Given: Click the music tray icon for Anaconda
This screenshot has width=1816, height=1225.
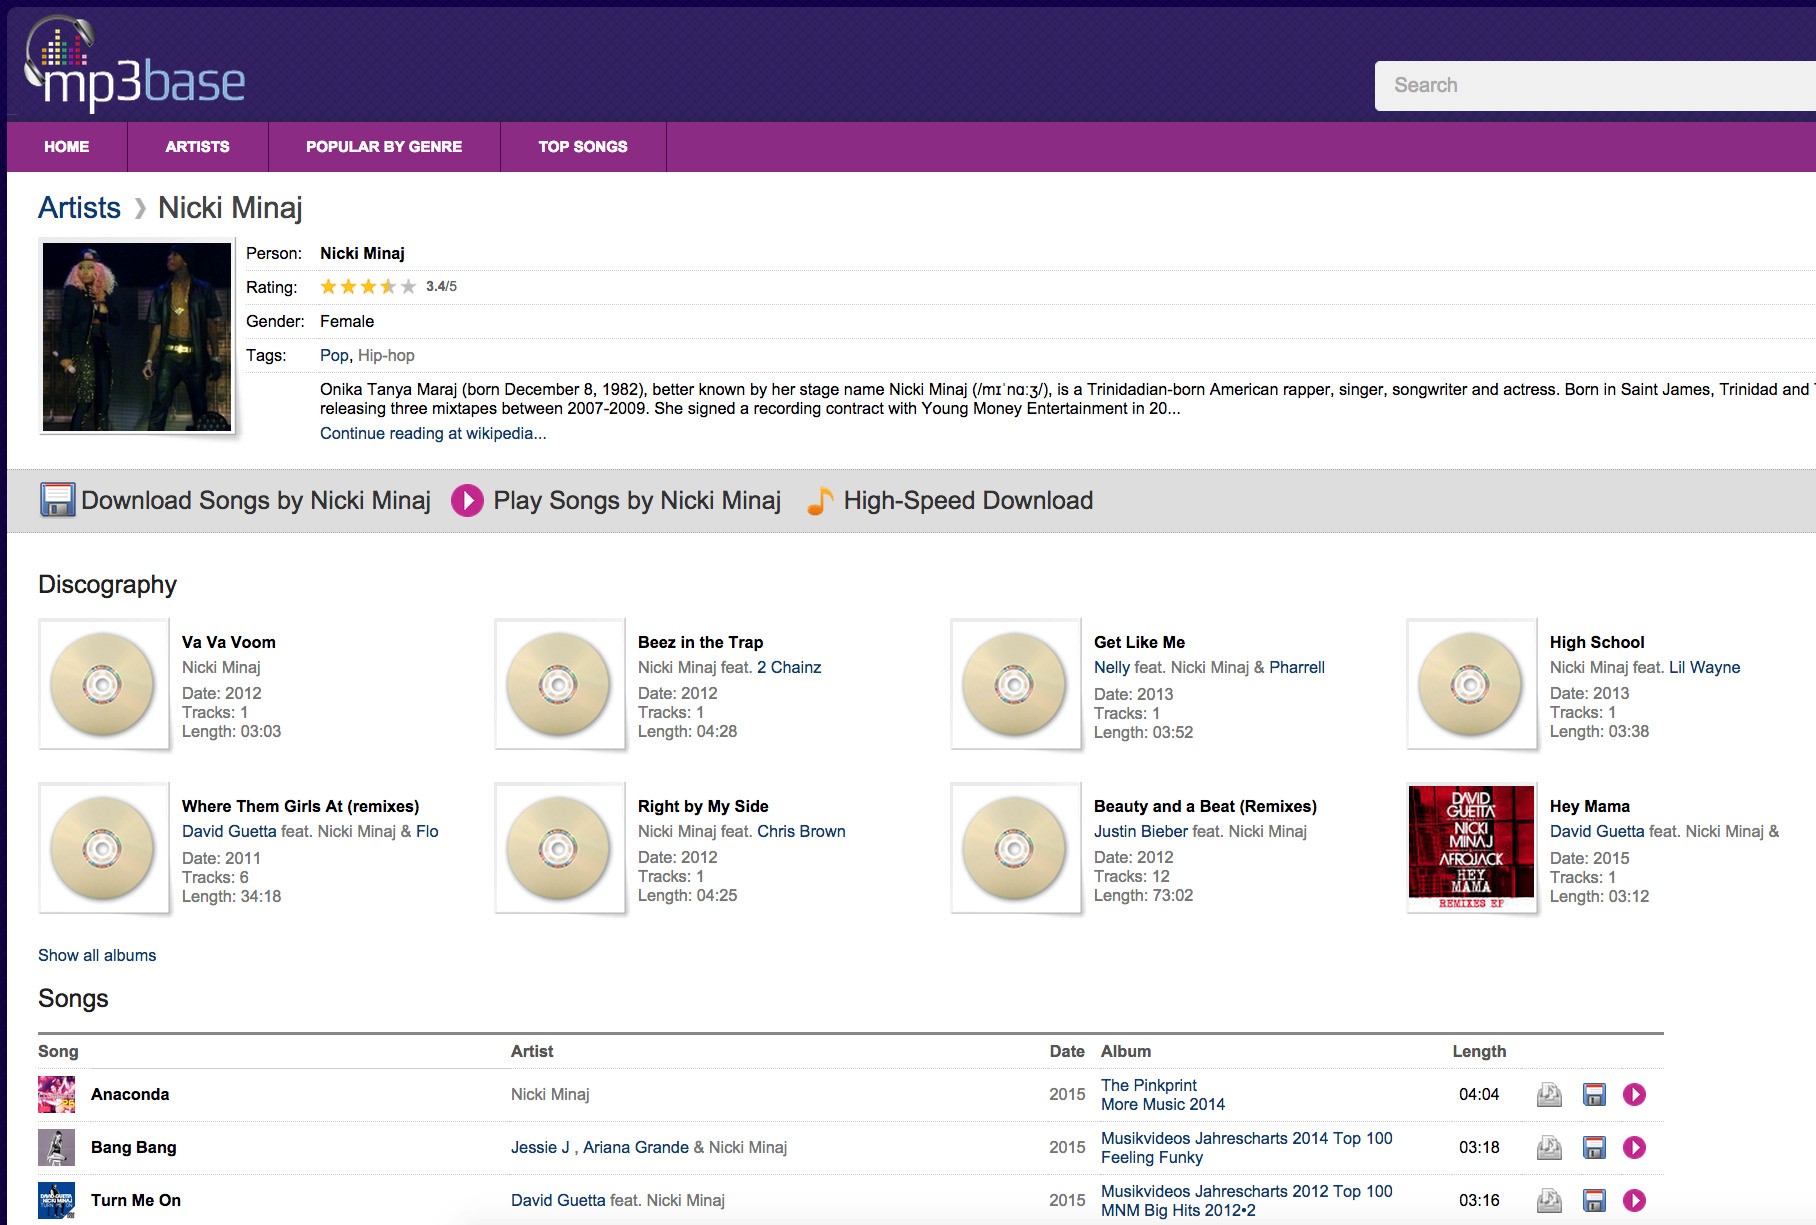Looking at the screenshot, I should tap(1549, 1095).
